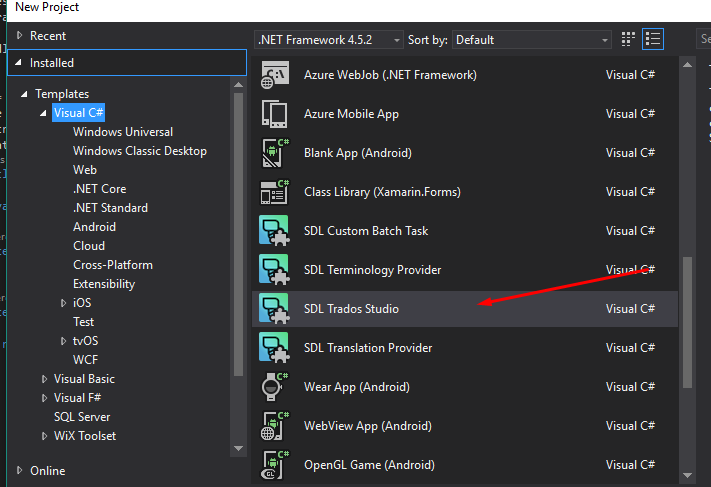Choose SDL Trados Studio template name
This screenshot has width=711, height=487.
click(x=351, y=309)
